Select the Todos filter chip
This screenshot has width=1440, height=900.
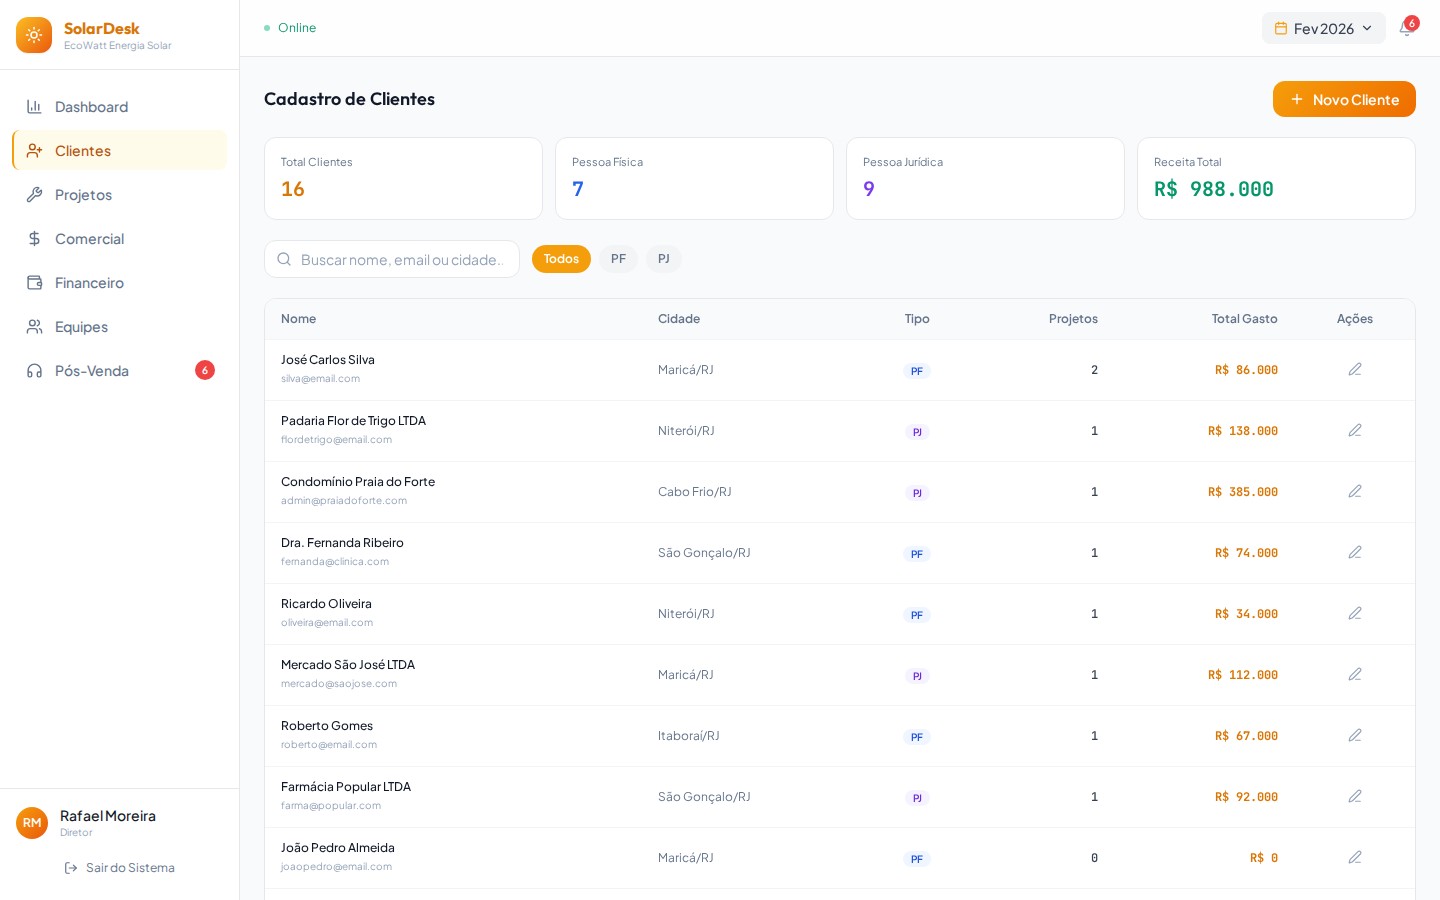pos(561,259)
